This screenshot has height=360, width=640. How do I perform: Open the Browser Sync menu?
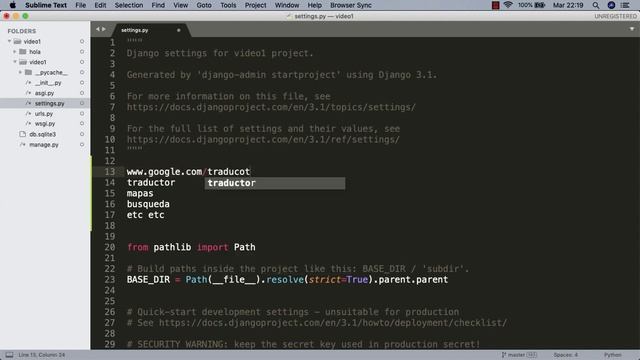click(351, 5)
